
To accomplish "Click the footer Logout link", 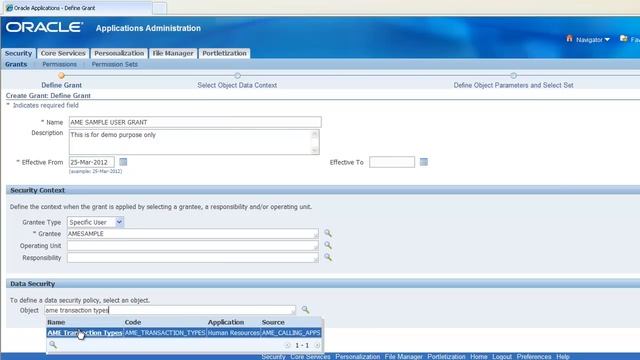I will coord(502,356).
